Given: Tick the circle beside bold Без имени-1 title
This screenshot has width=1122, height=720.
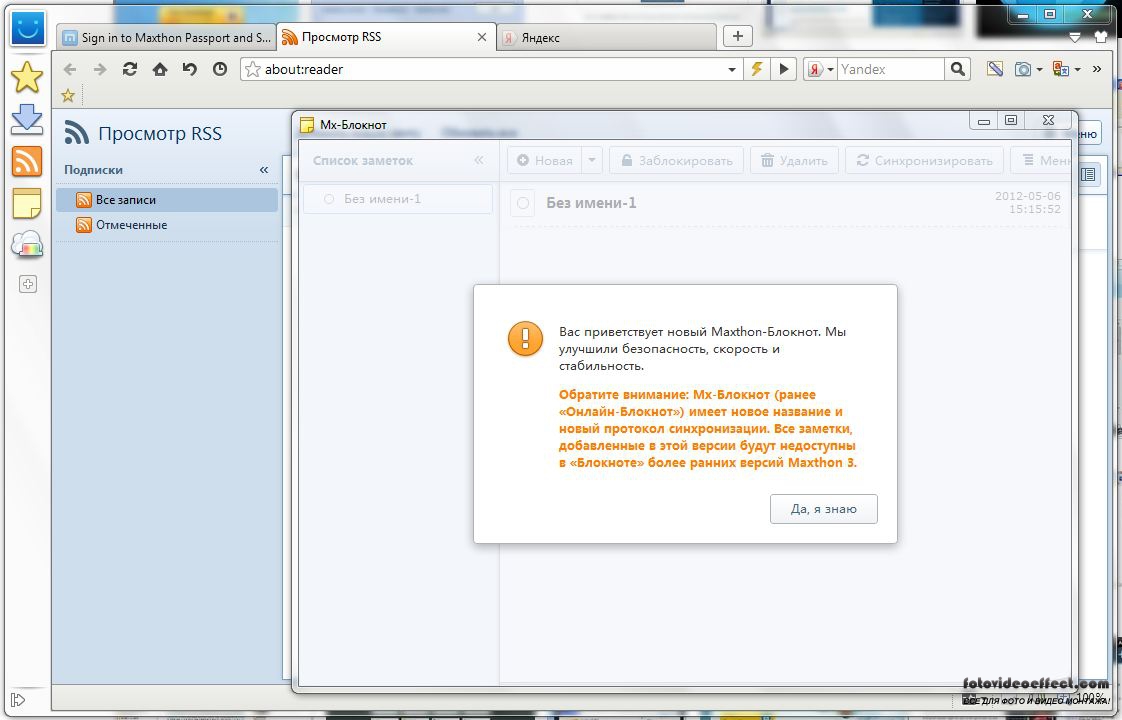Looking at the screenshot, I should [523, 203].
